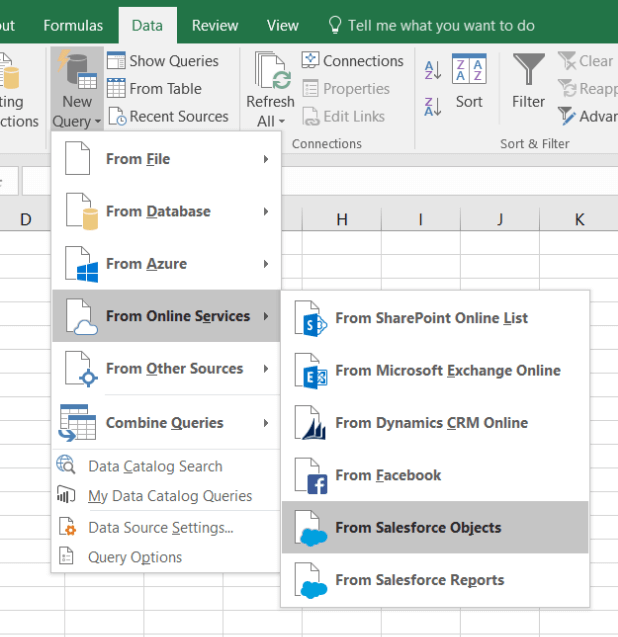Expand the From Other Sources submenu arrow
Image resolution: width=618 pixels, height=637 pixels.
click(x=266, y=369)
